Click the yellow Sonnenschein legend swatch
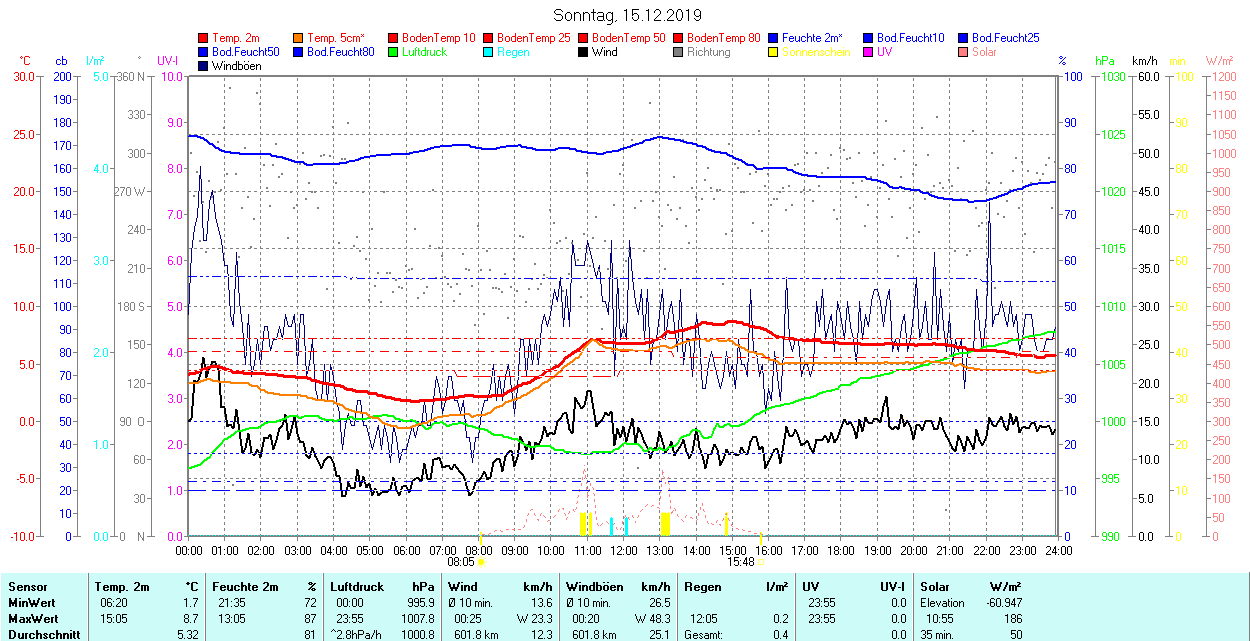Viewport: 1250px width, 641px height. 774,52
